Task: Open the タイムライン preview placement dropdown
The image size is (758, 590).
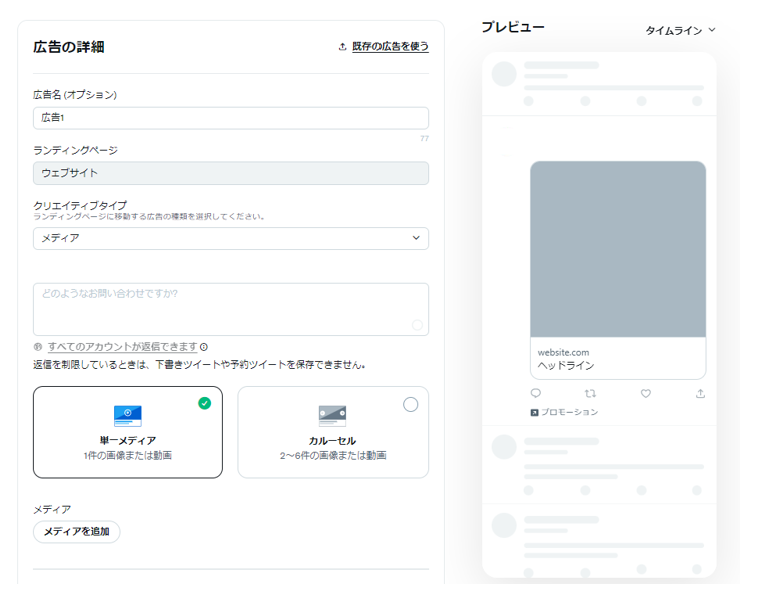Action: pos(680,30)
